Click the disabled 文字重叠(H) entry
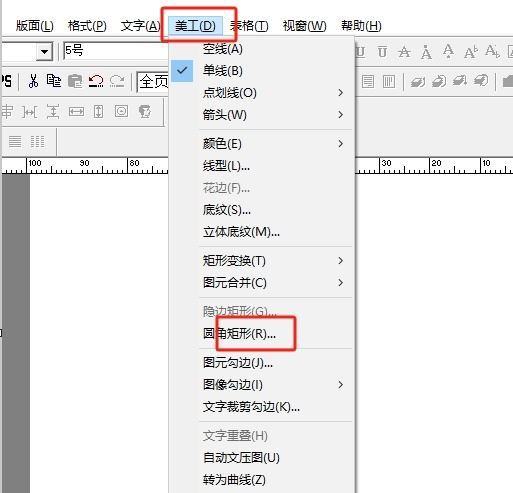The height and width of the screenshot is (493, 513). click(x=262, y=436)
